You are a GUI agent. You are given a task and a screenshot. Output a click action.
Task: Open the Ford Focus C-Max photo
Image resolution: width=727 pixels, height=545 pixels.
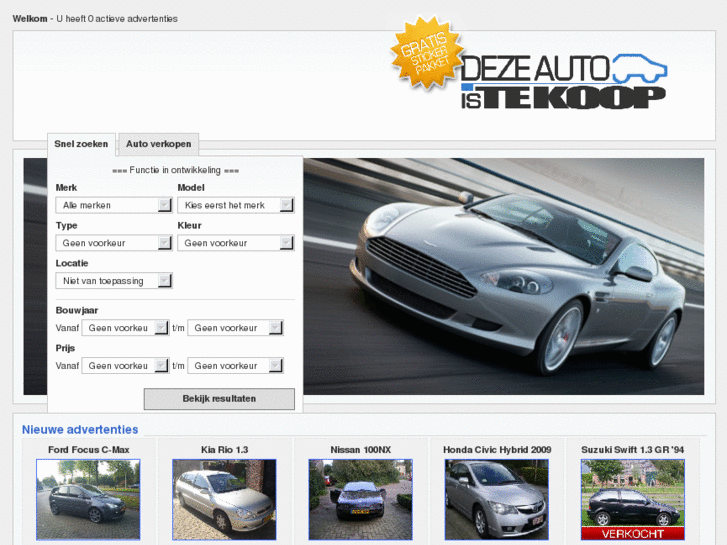[x=88, y=499]
